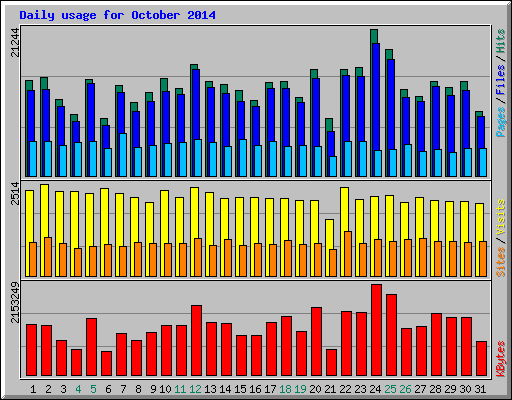Click the Visits legend label
The width and height of the screenshot is (512, 400).
coord(501,217)
